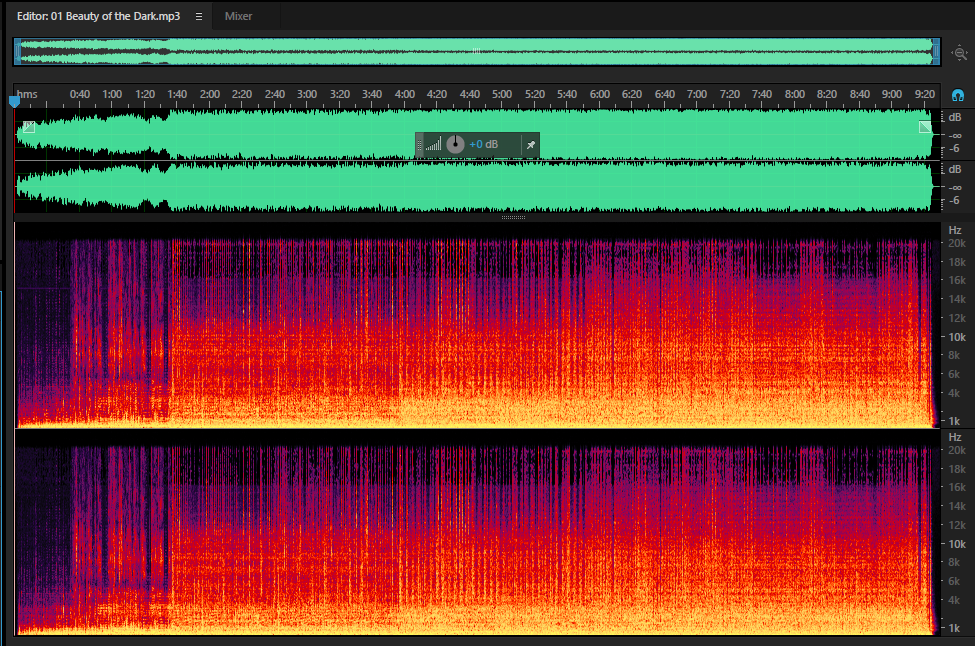The image size is (975, 646).
Task: Click inside the lower channel waveform display
Action: 476,187
